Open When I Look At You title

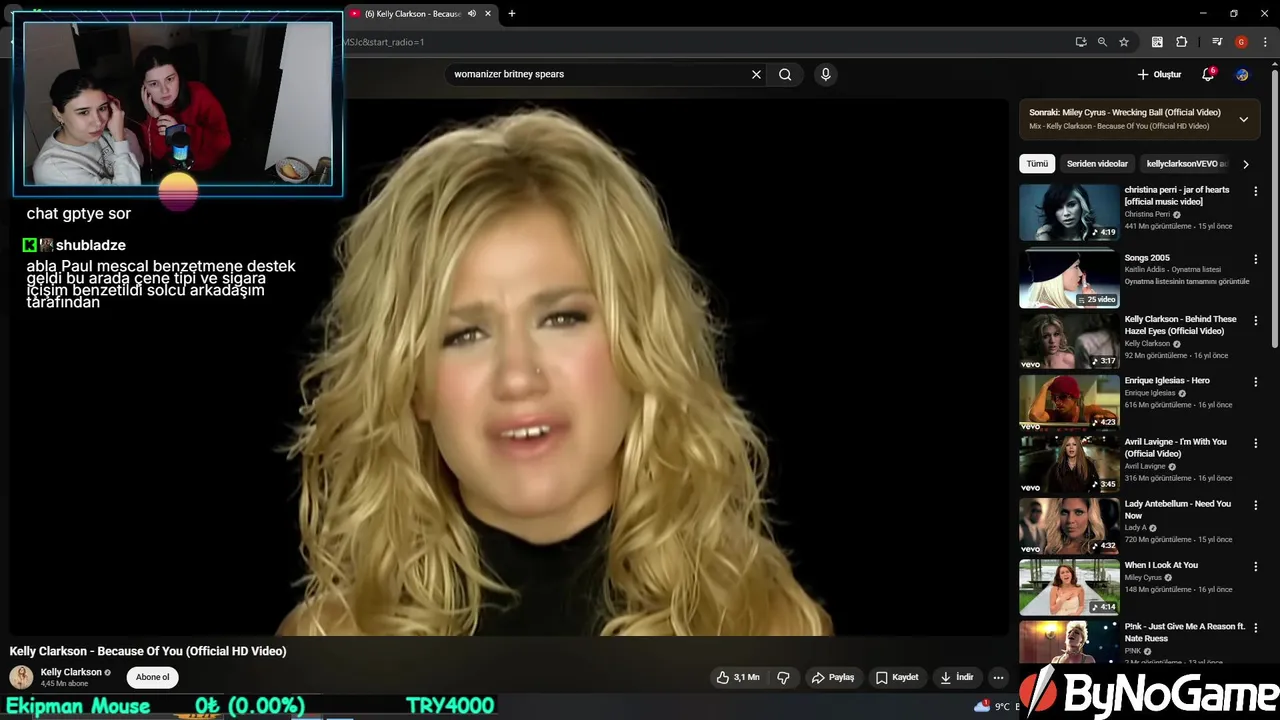[x=1161, y=565]
